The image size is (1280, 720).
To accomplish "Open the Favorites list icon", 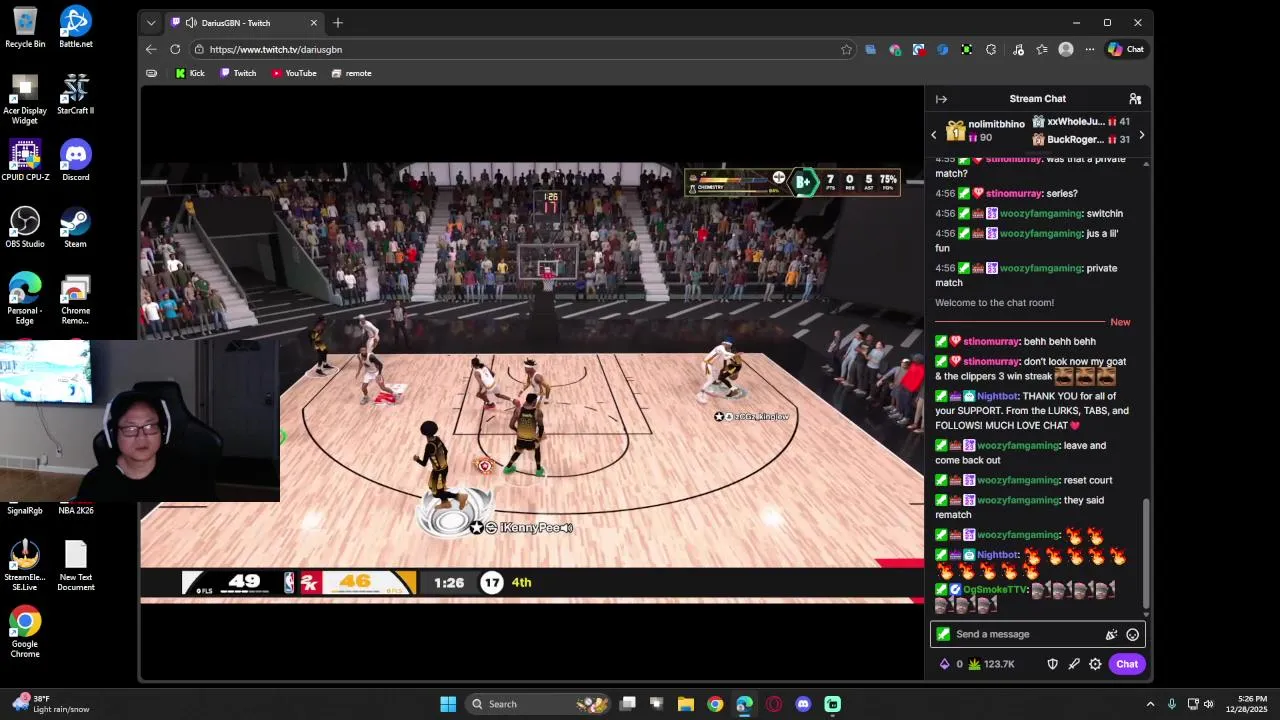I will (1042, 49).
